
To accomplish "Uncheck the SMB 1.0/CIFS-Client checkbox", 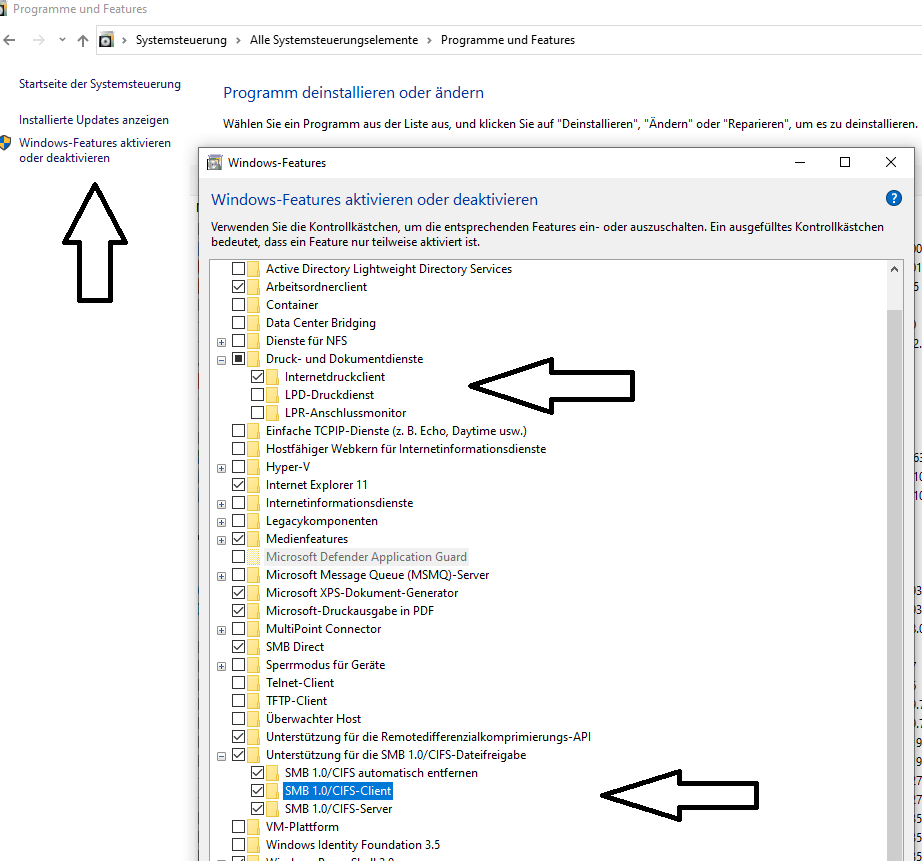I will (x=257, y=791).
